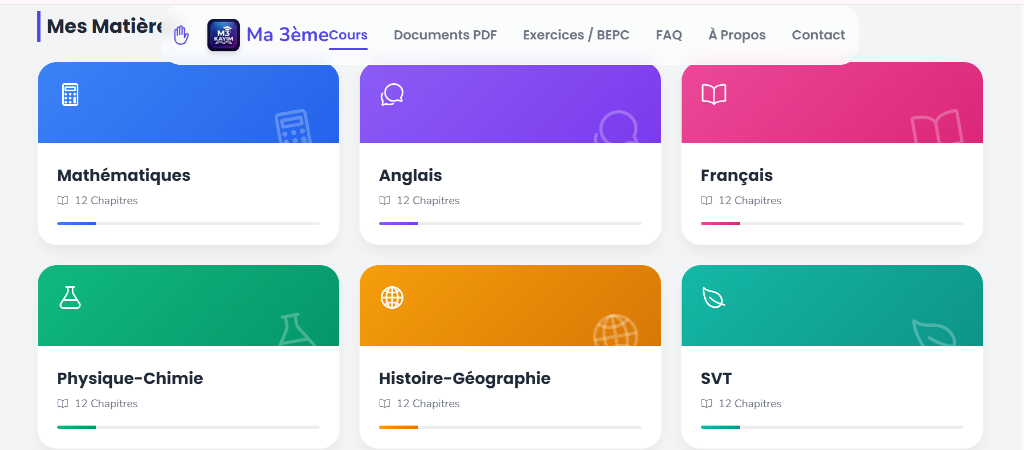Click the pink Français card banner
The height and width of the screenshot is (450, 1024).
coord(832,103)
